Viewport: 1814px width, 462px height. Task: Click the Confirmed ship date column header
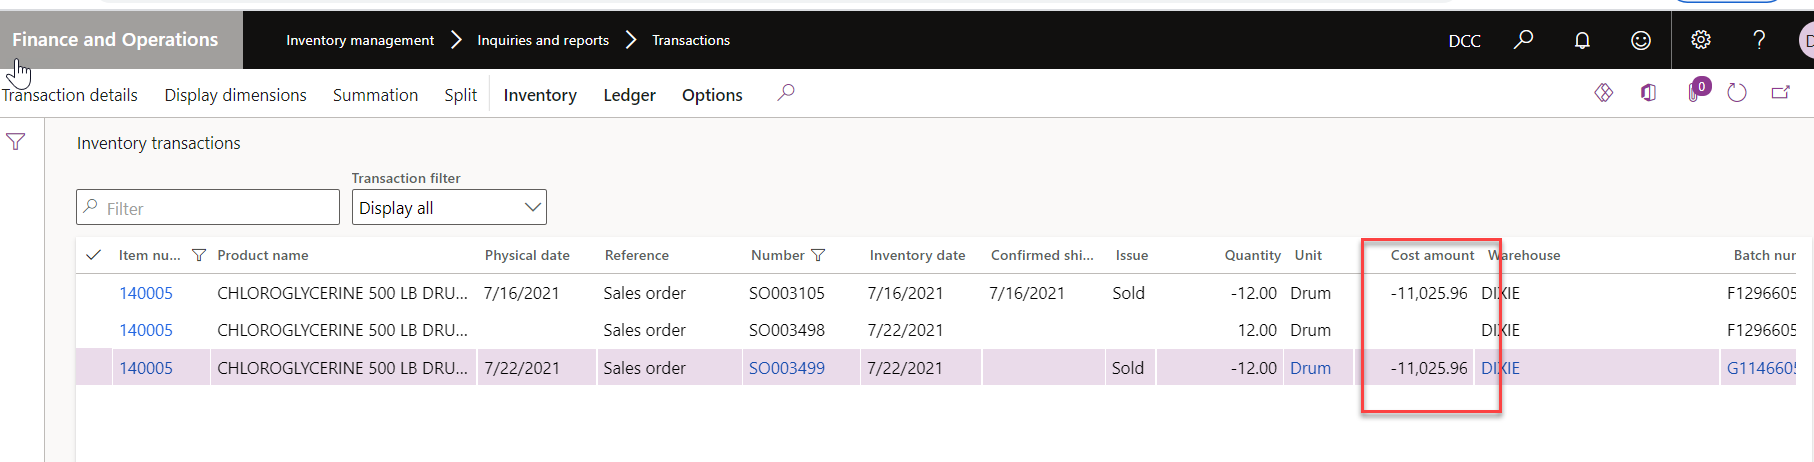1042,255
